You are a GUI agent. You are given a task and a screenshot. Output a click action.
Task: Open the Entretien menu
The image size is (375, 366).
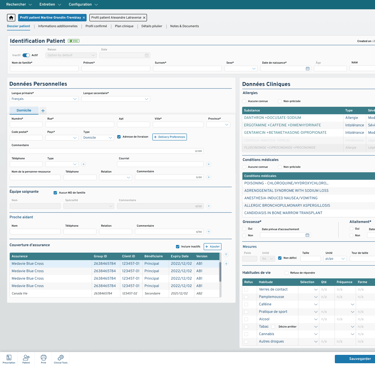click(x=50, y=5)
